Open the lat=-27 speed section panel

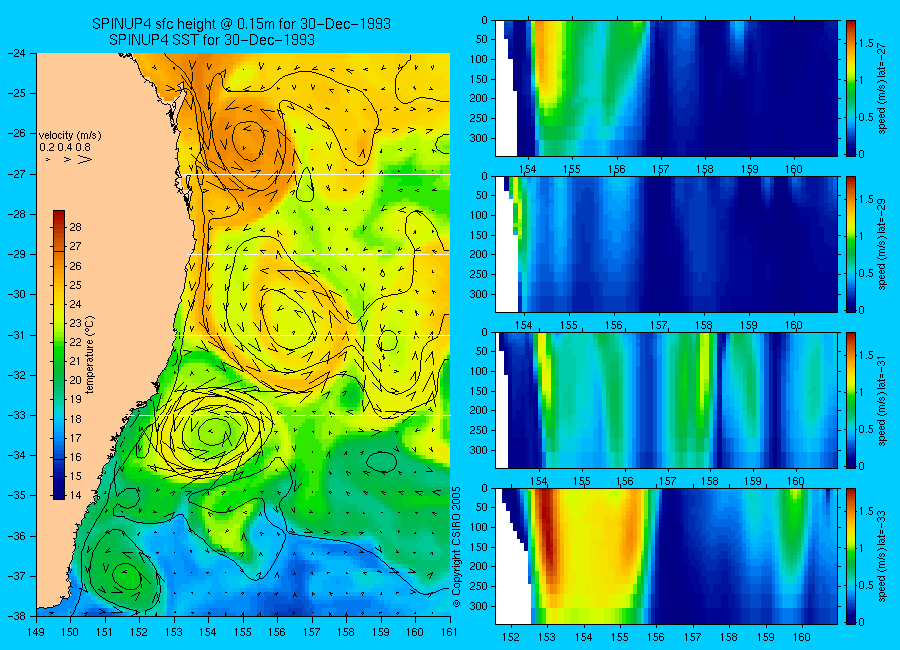[666, 88]
